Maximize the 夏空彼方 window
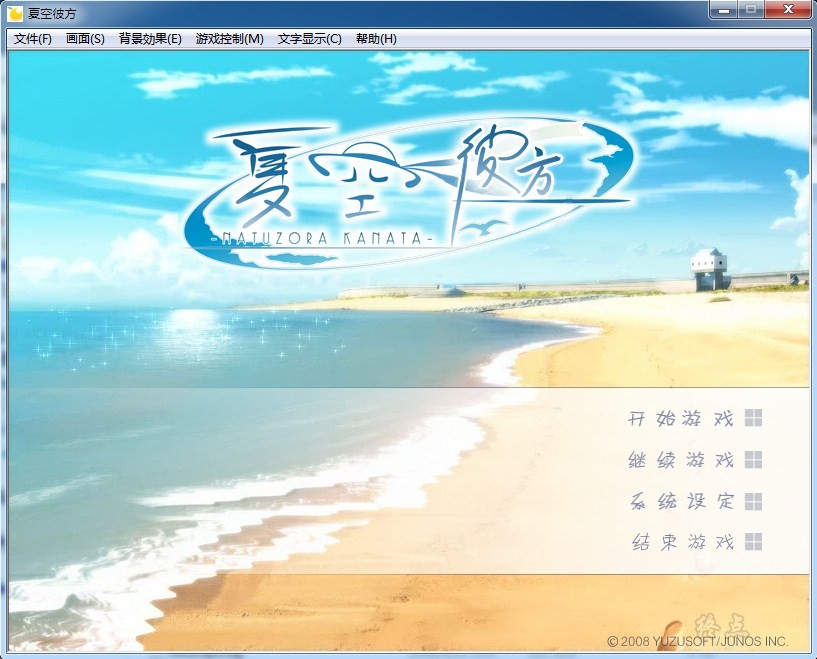 tap(750, 9)
